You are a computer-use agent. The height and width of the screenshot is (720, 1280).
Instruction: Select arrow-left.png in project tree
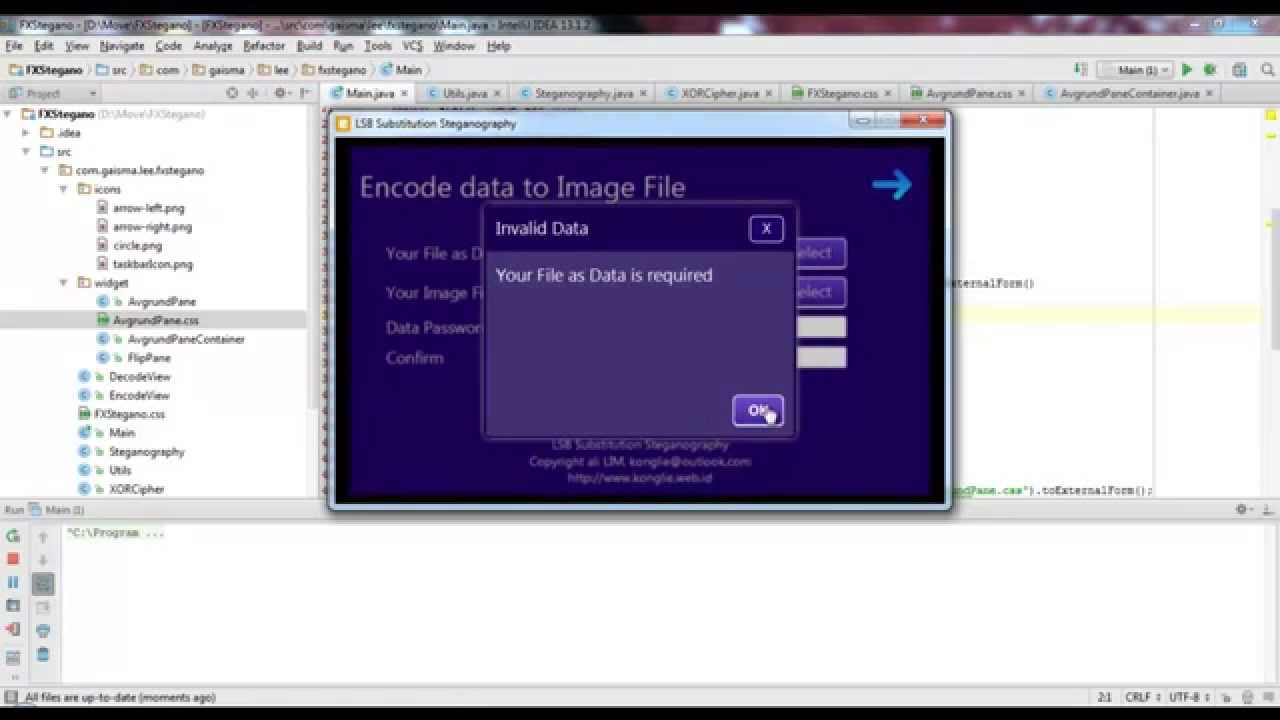[148, 208]
